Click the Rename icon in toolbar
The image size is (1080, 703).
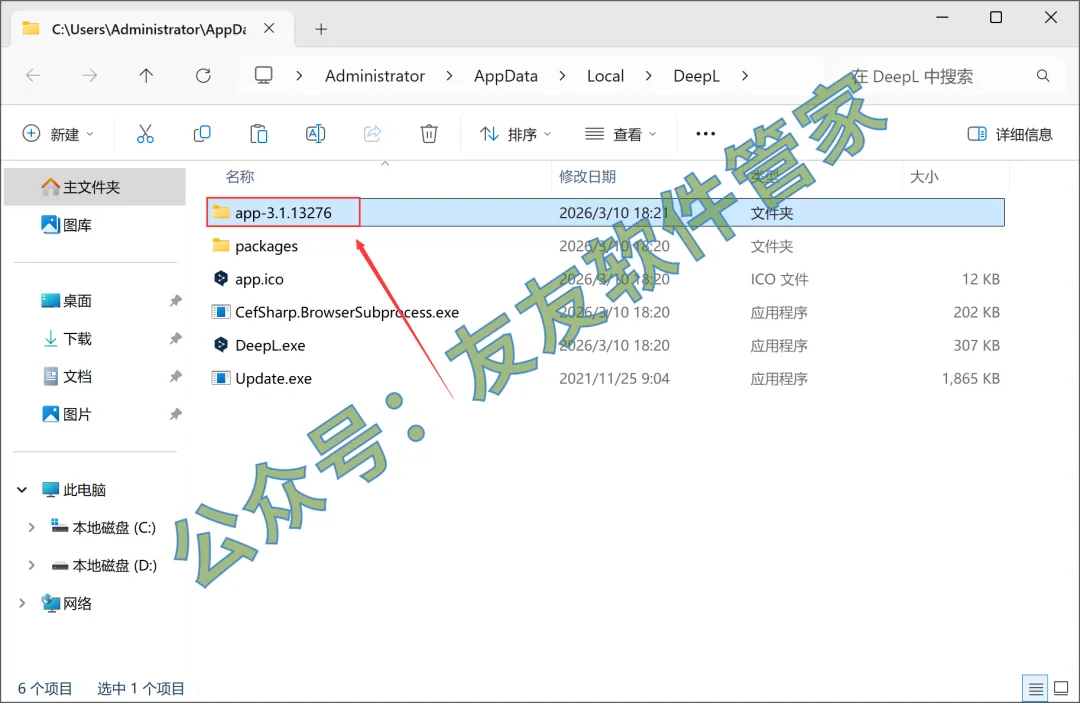pyautogui.click(x=315, y=134)
